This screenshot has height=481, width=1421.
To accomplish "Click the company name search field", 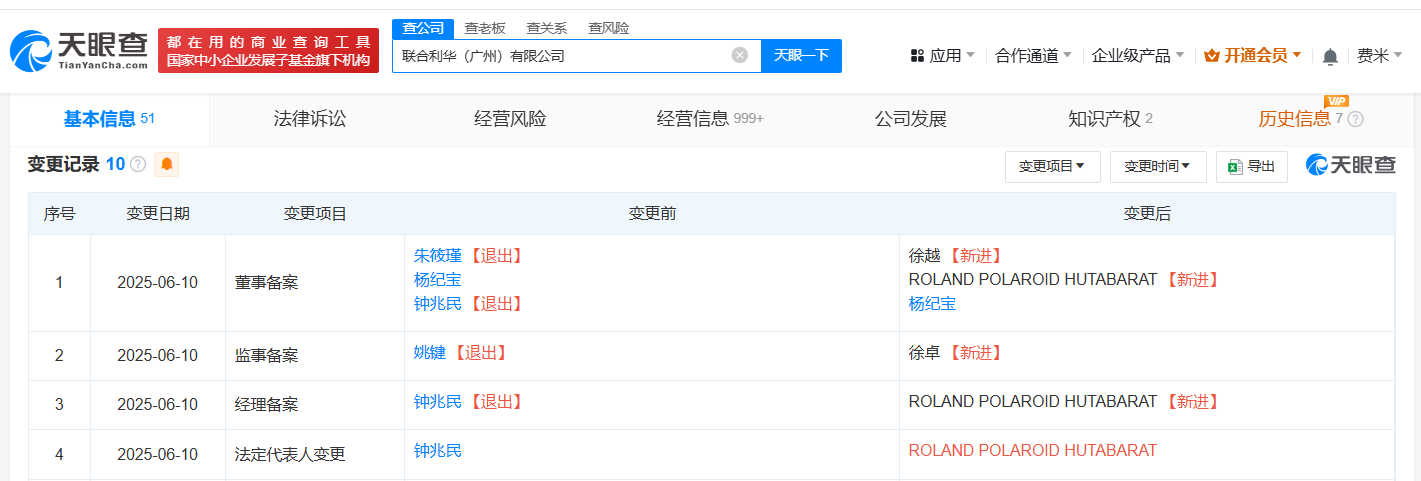I will coord(560,56).
